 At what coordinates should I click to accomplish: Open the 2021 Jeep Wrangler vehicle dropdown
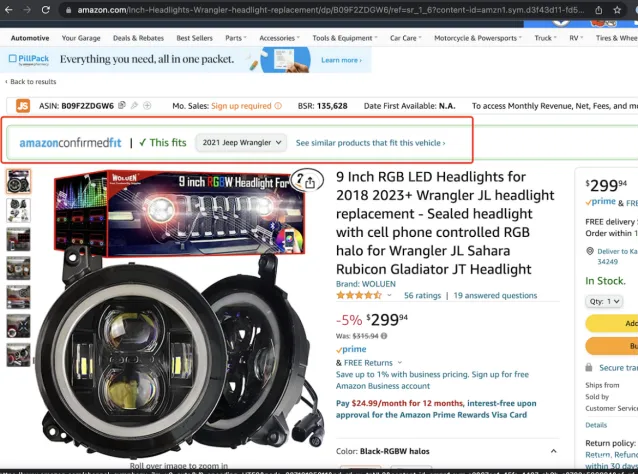(x=241, y=143)
